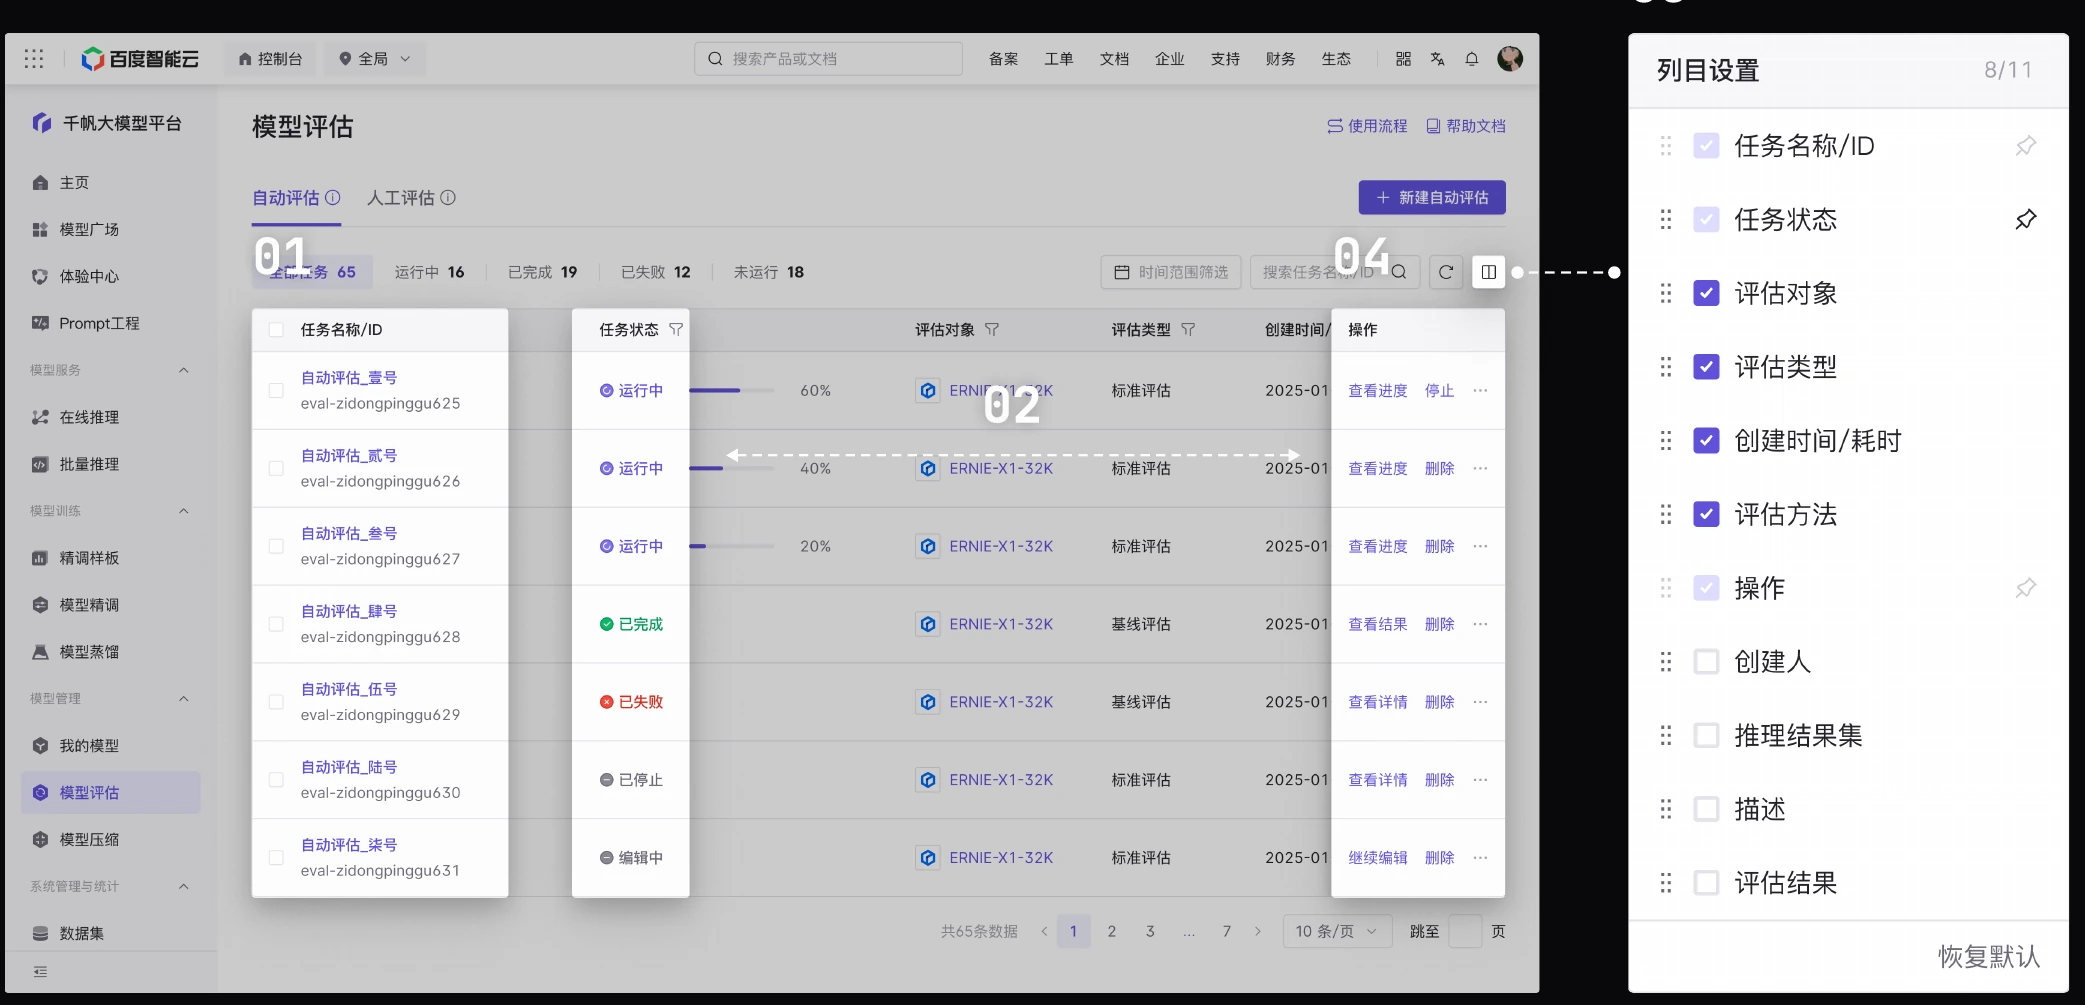The height and width of the screenshot is (1005, 2085).
Task: Uncheck 评估对象 column checkbox
Action: [x=1706, y=293]
